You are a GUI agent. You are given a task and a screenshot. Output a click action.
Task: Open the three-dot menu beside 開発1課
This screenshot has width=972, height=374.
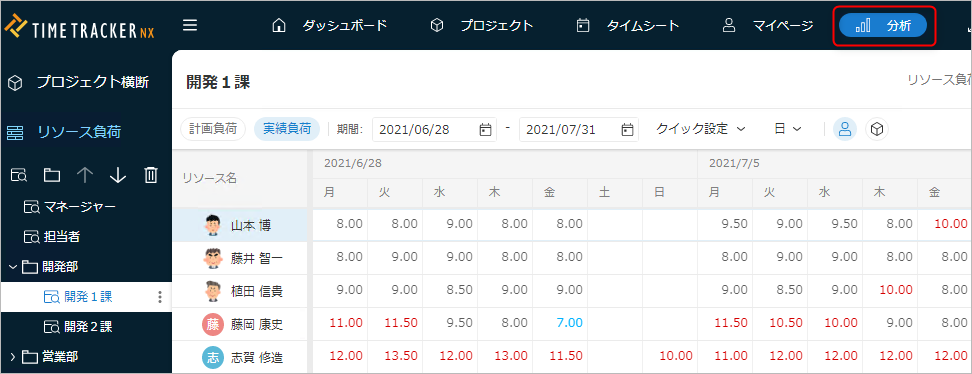pos(161,297)
